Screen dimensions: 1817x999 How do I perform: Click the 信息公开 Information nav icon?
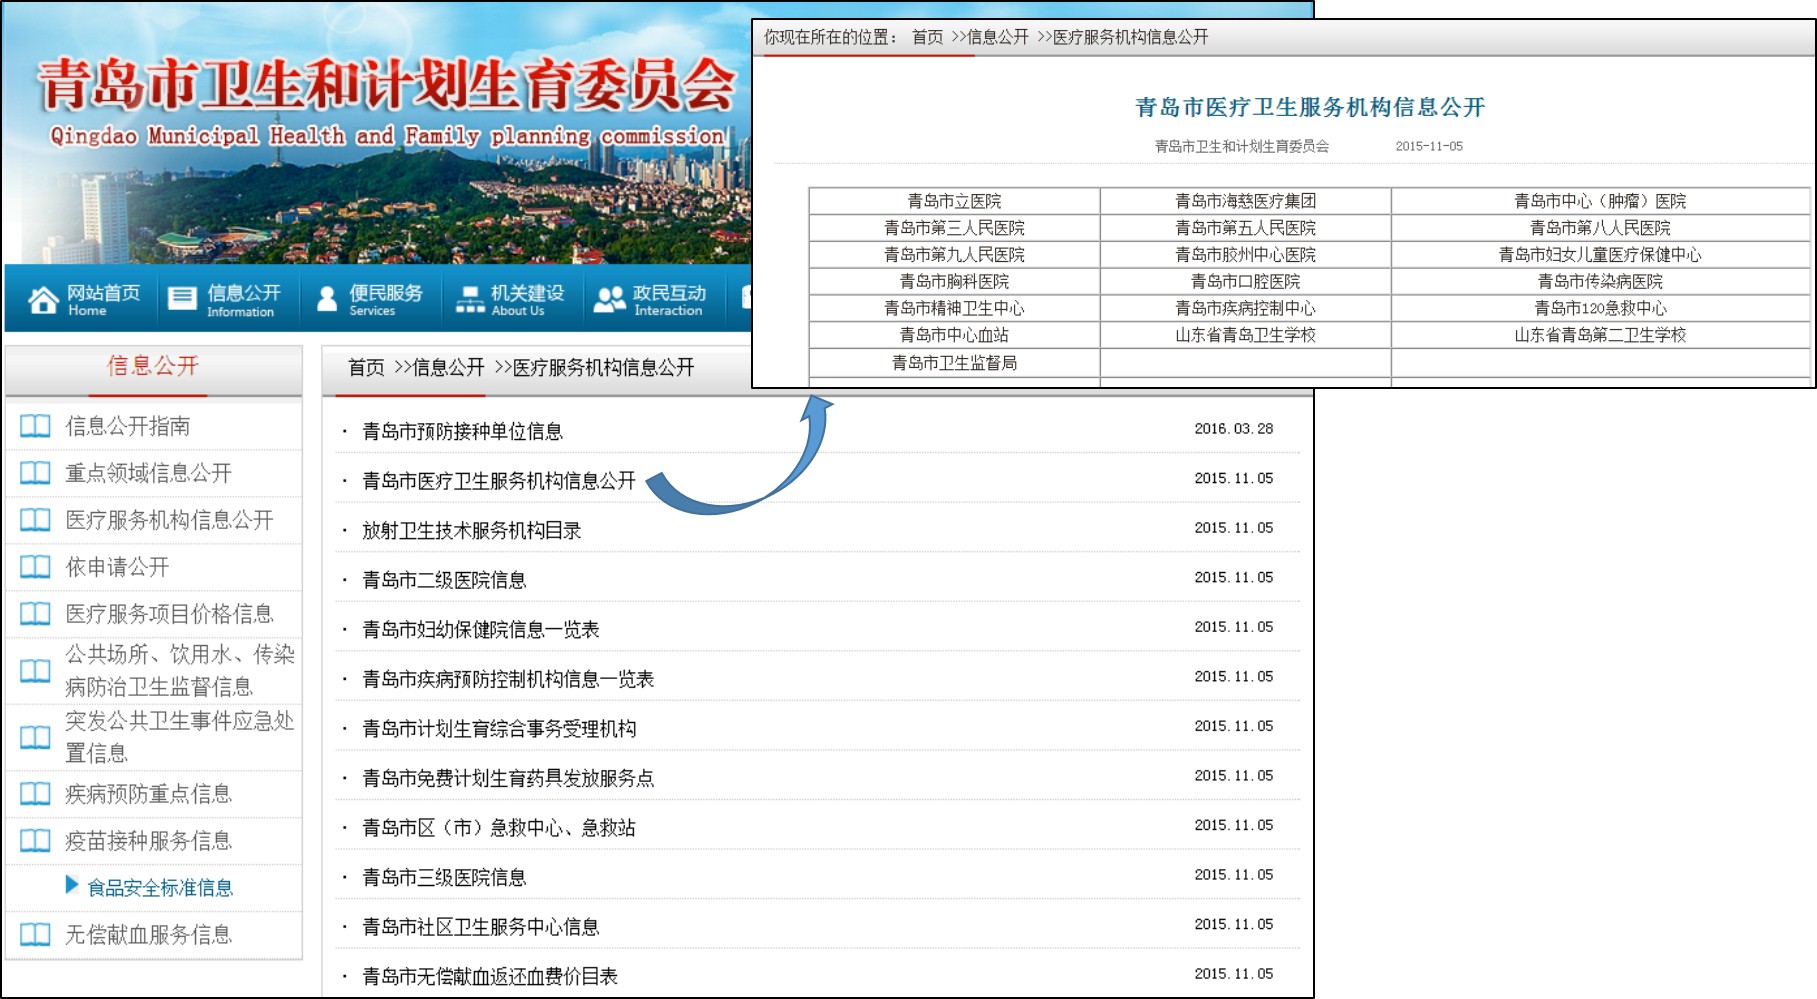click(182, 298)
